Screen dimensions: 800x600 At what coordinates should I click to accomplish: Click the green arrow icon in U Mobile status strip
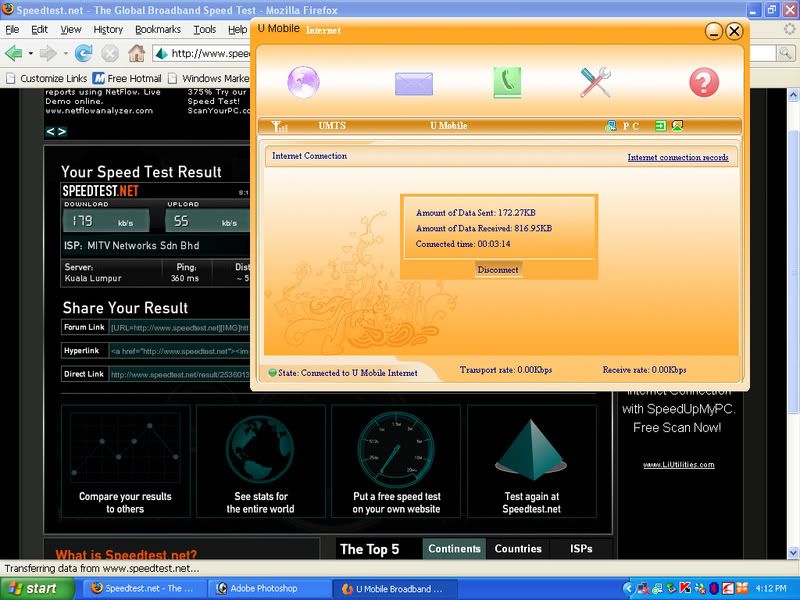660,126
